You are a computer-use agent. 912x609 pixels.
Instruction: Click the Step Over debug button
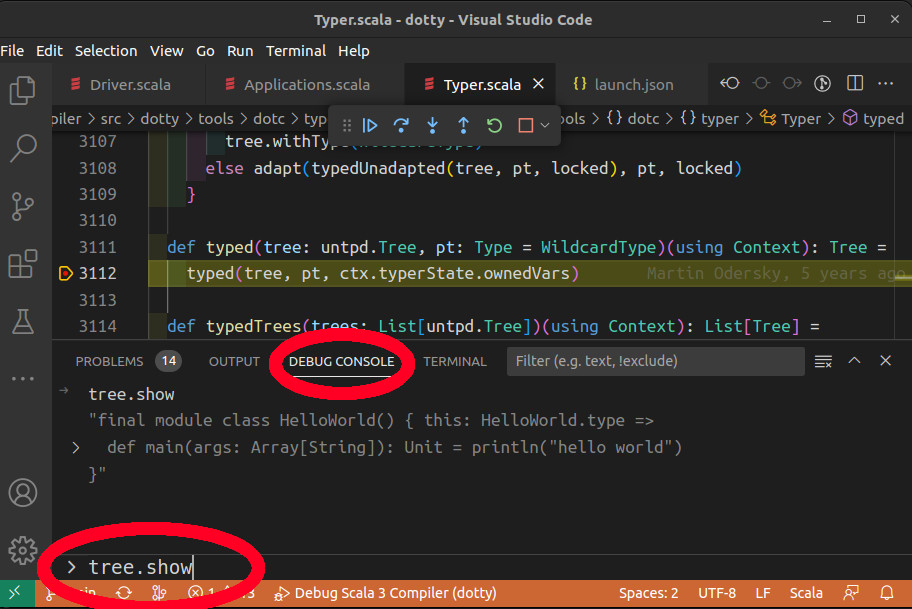click(x=401, y=125)
